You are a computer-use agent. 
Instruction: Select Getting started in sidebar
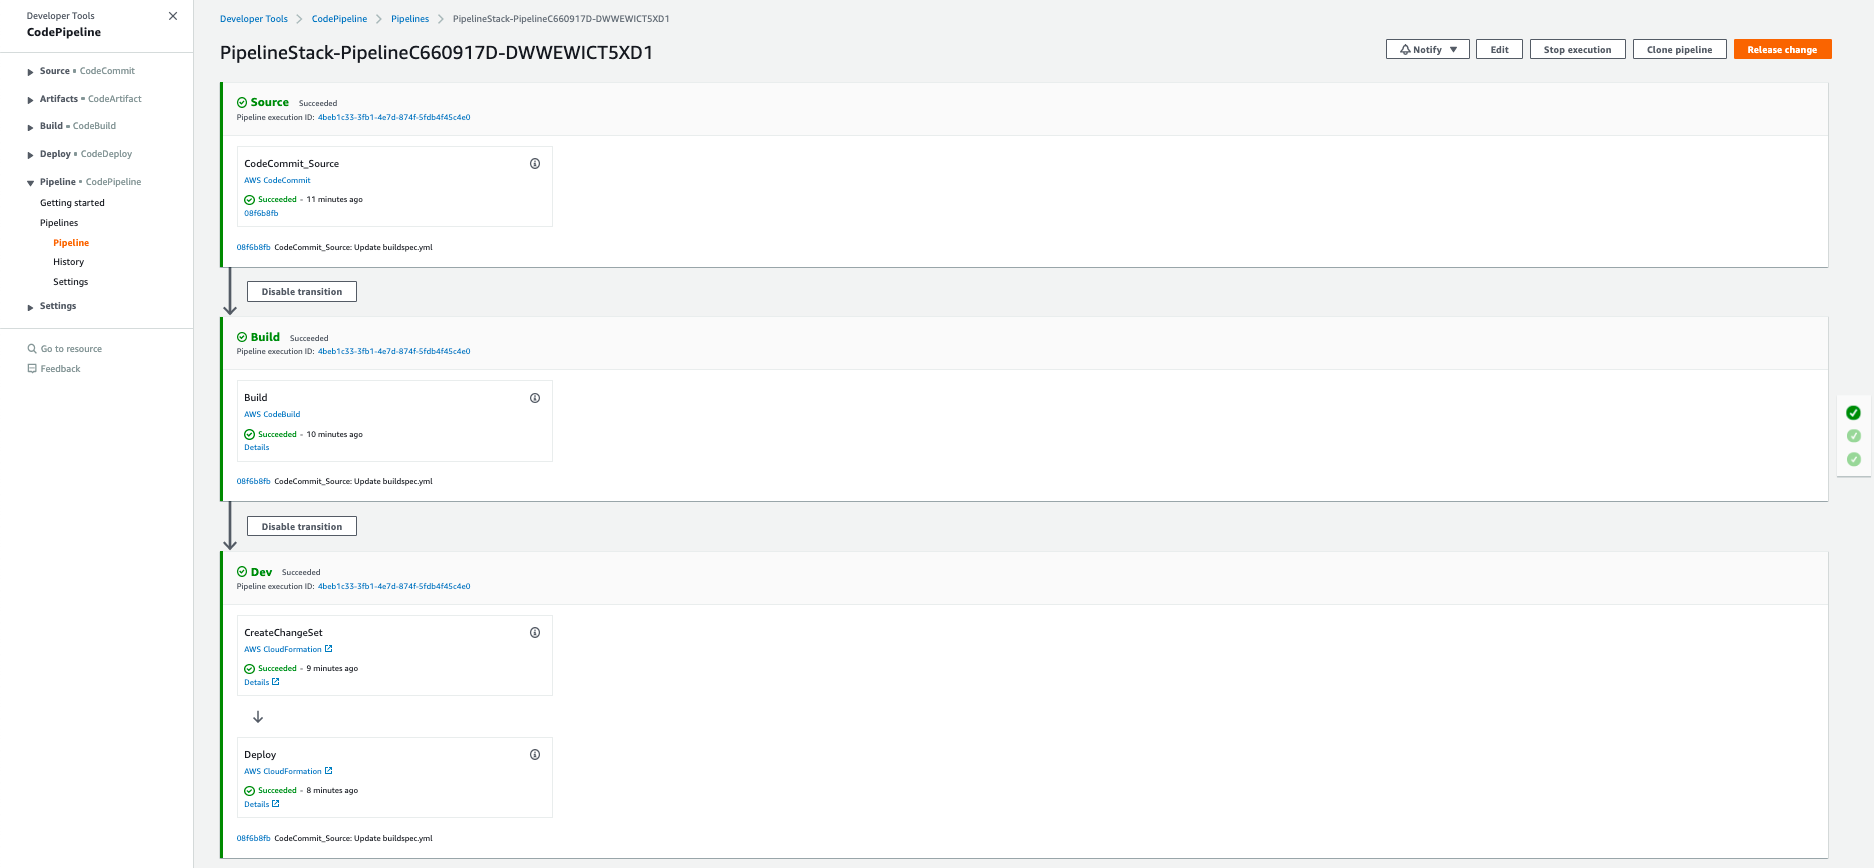72,203
